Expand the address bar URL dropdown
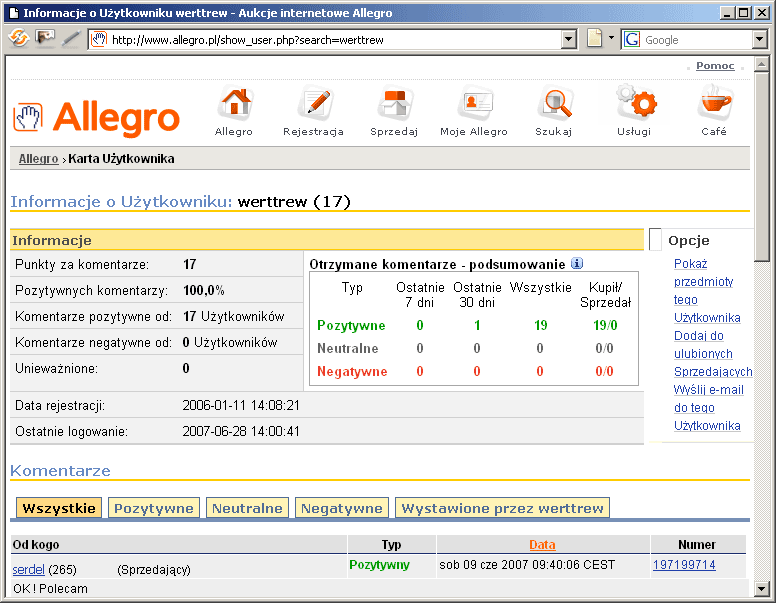This screenshot has height=603, width=776. 569,39
